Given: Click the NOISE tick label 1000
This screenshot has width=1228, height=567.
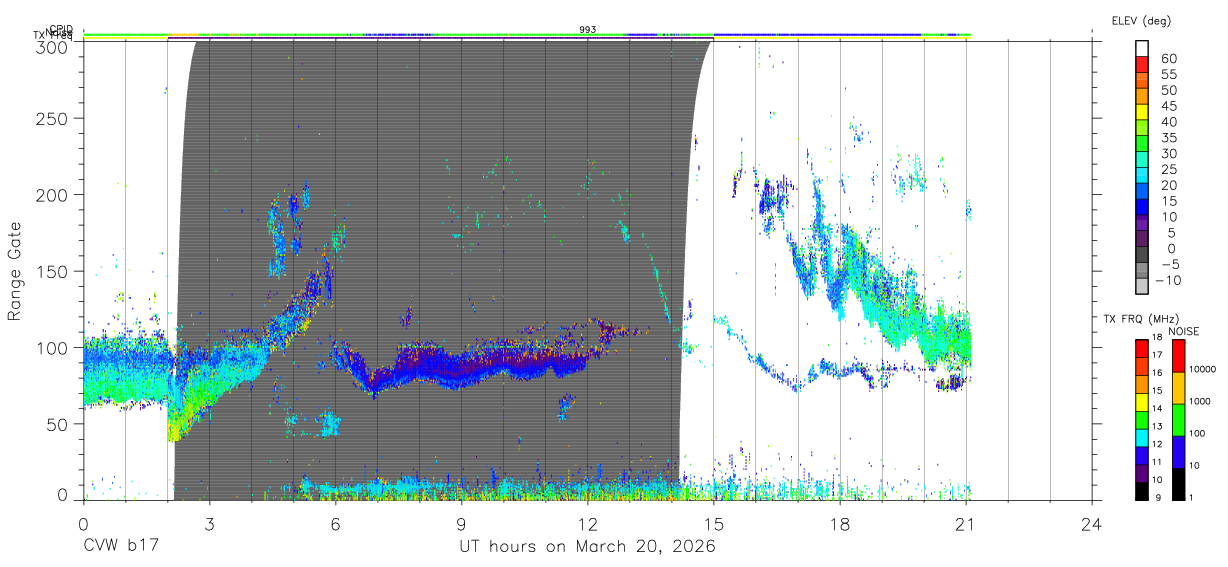Looking at the screenshot, I should (x=1201, y=401).
